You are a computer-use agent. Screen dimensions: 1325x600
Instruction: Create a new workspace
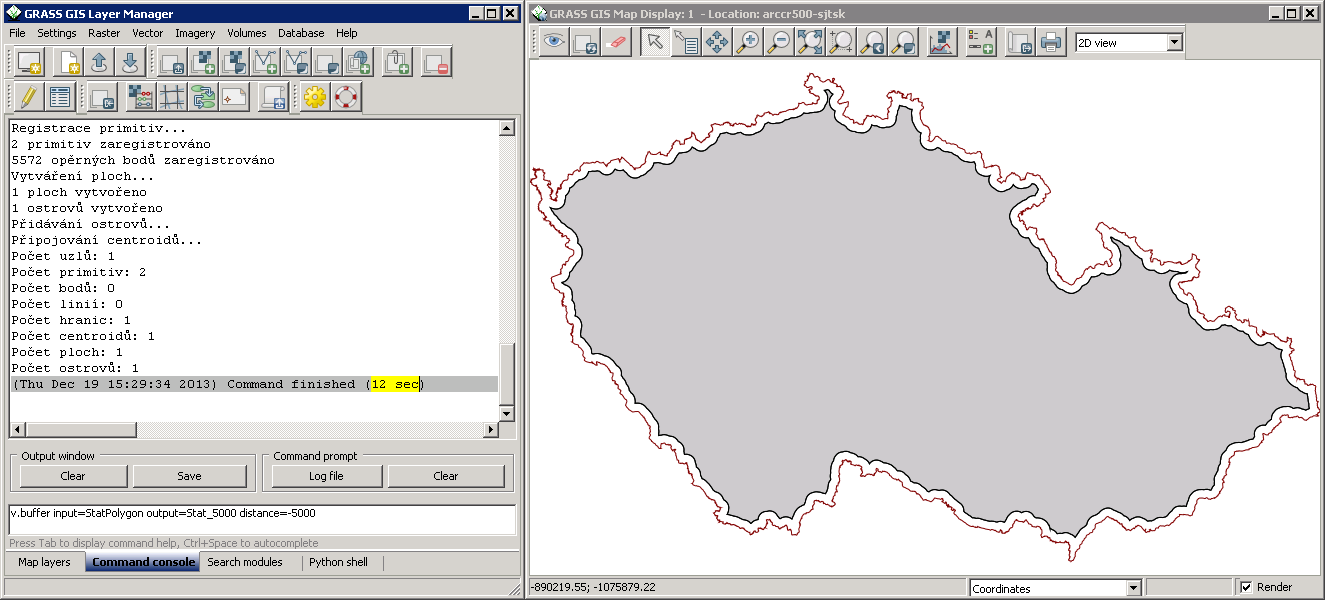(67, 63)
